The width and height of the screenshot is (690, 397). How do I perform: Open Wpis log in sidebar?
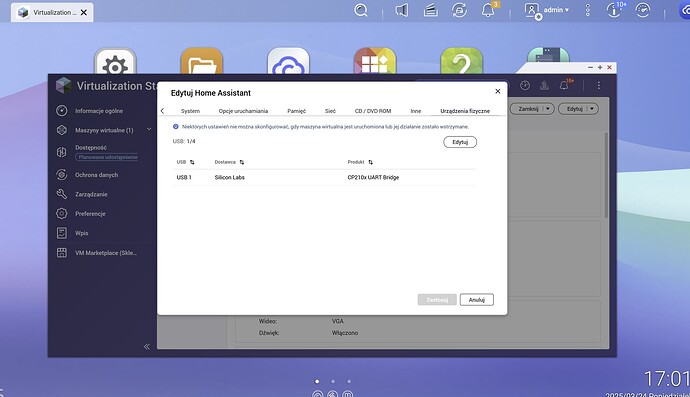(81, 233)
